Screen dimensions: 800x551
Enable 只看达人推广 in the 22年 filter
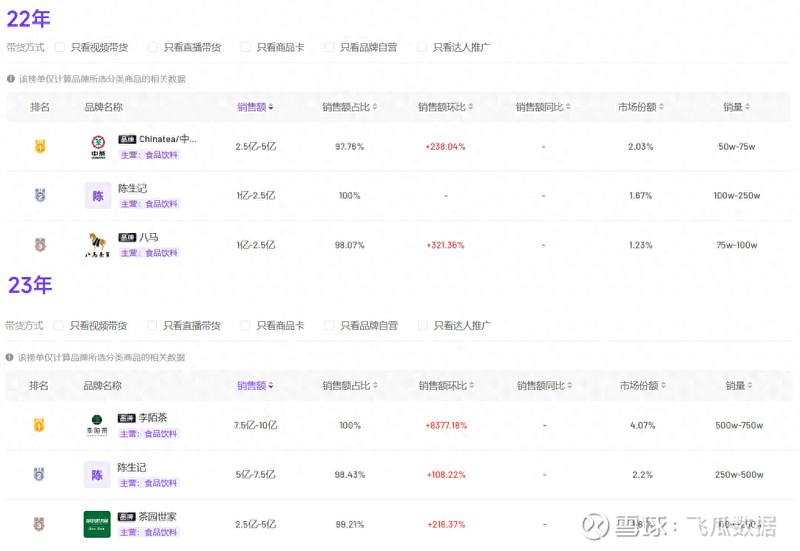tap(421, 47)
